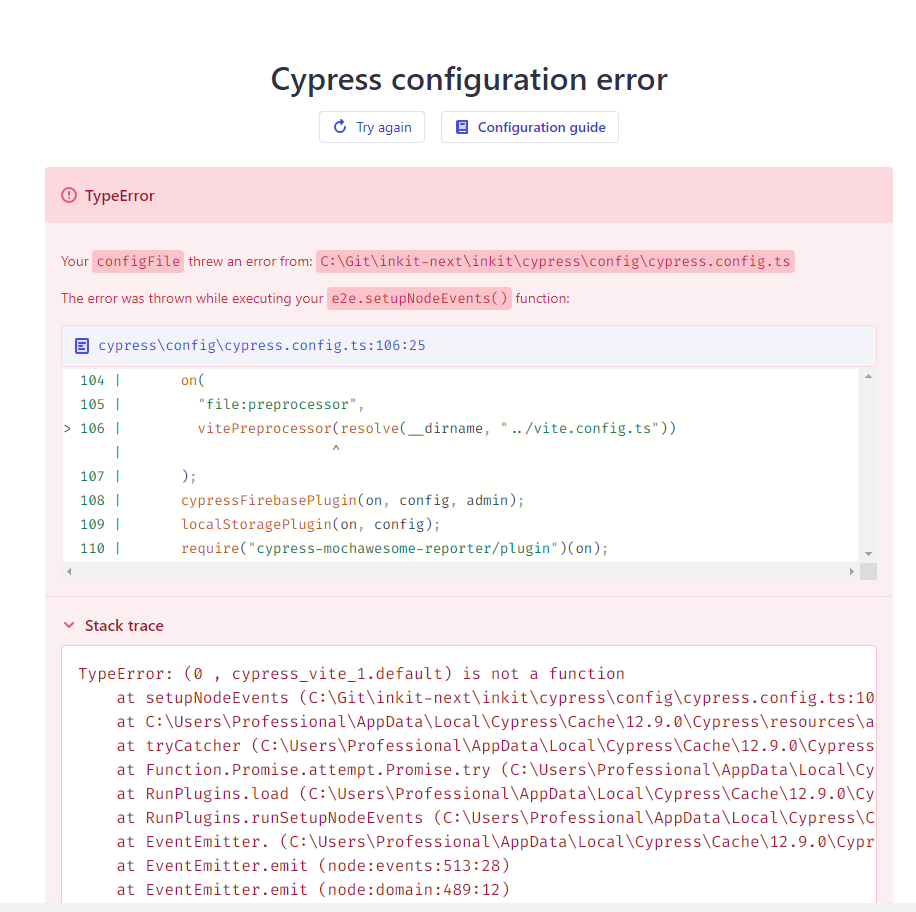Click the file icon beside cypress.config.ts path
This screenshot has width=916, height=912.
pyautogui.click(x=82, y=346)
